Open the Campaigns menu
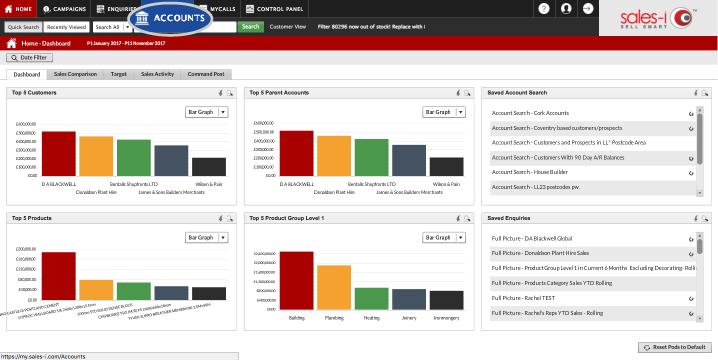This screenshot has height=360, width=718. point(64,9)
